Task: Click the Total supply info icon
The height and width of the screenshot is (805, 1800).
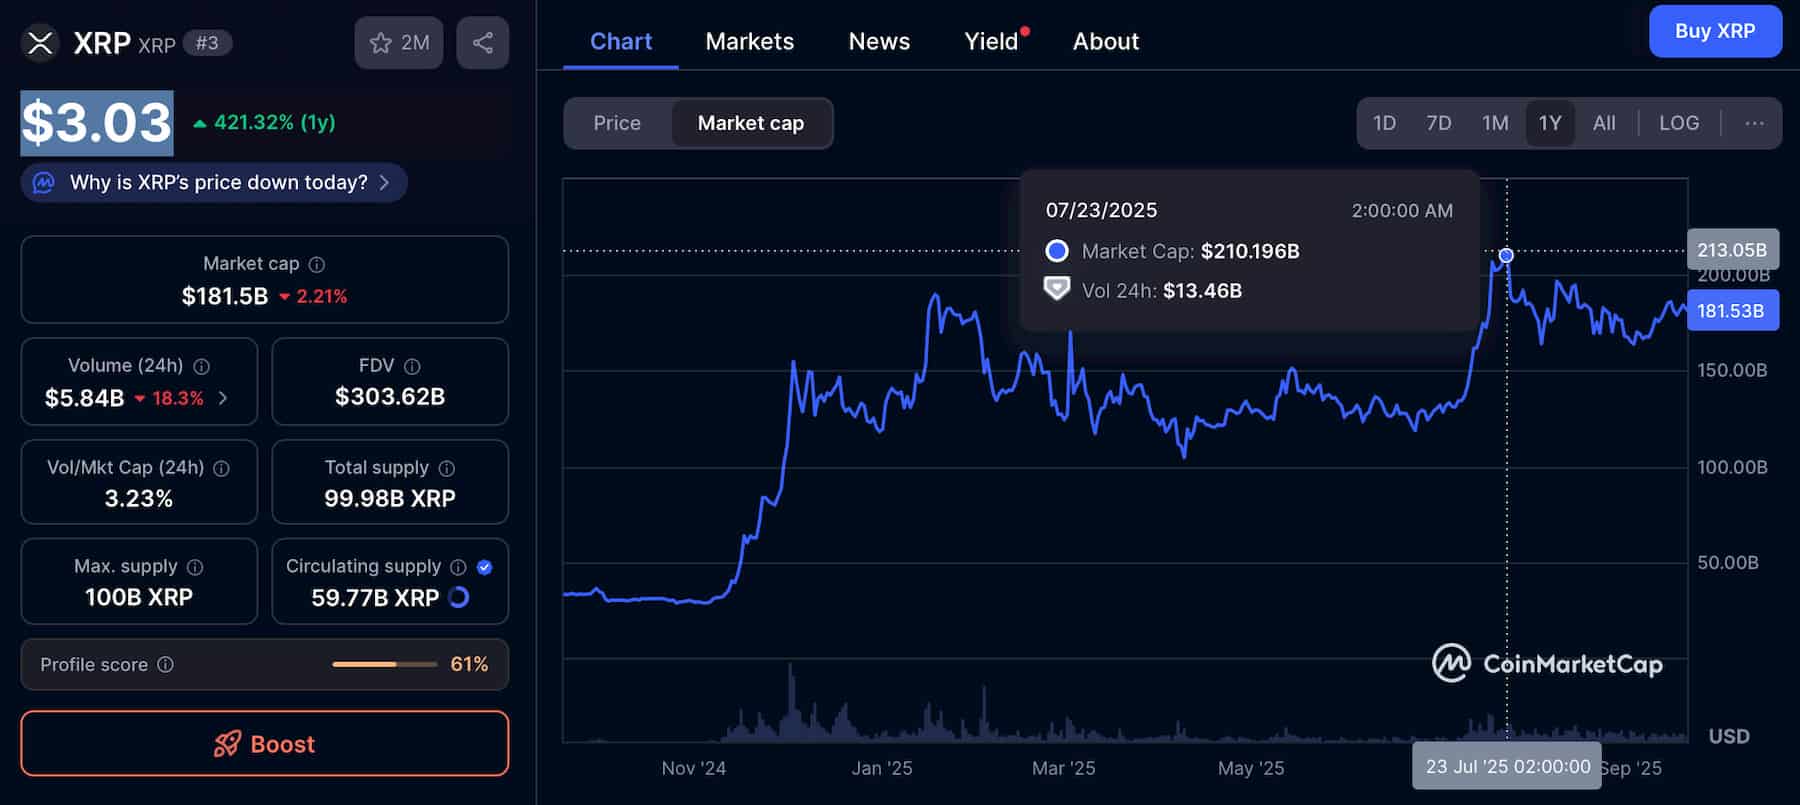Action: 447,468
